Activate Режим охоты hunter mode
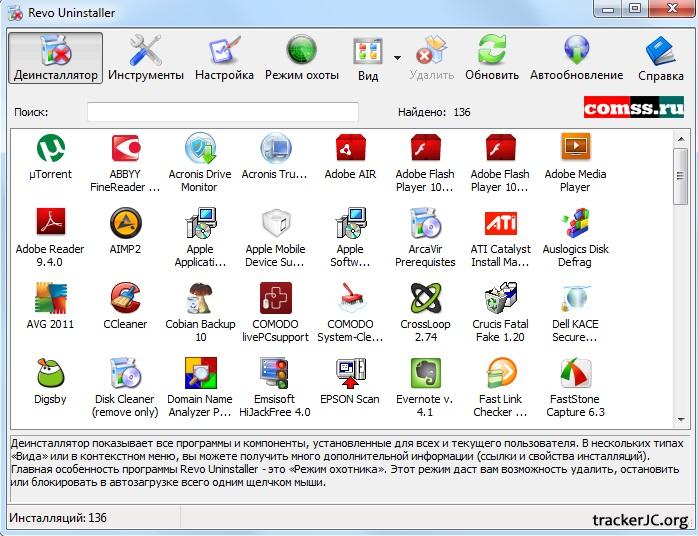The height and width of the screenshot is (536, 698). [x=301, y=58]
